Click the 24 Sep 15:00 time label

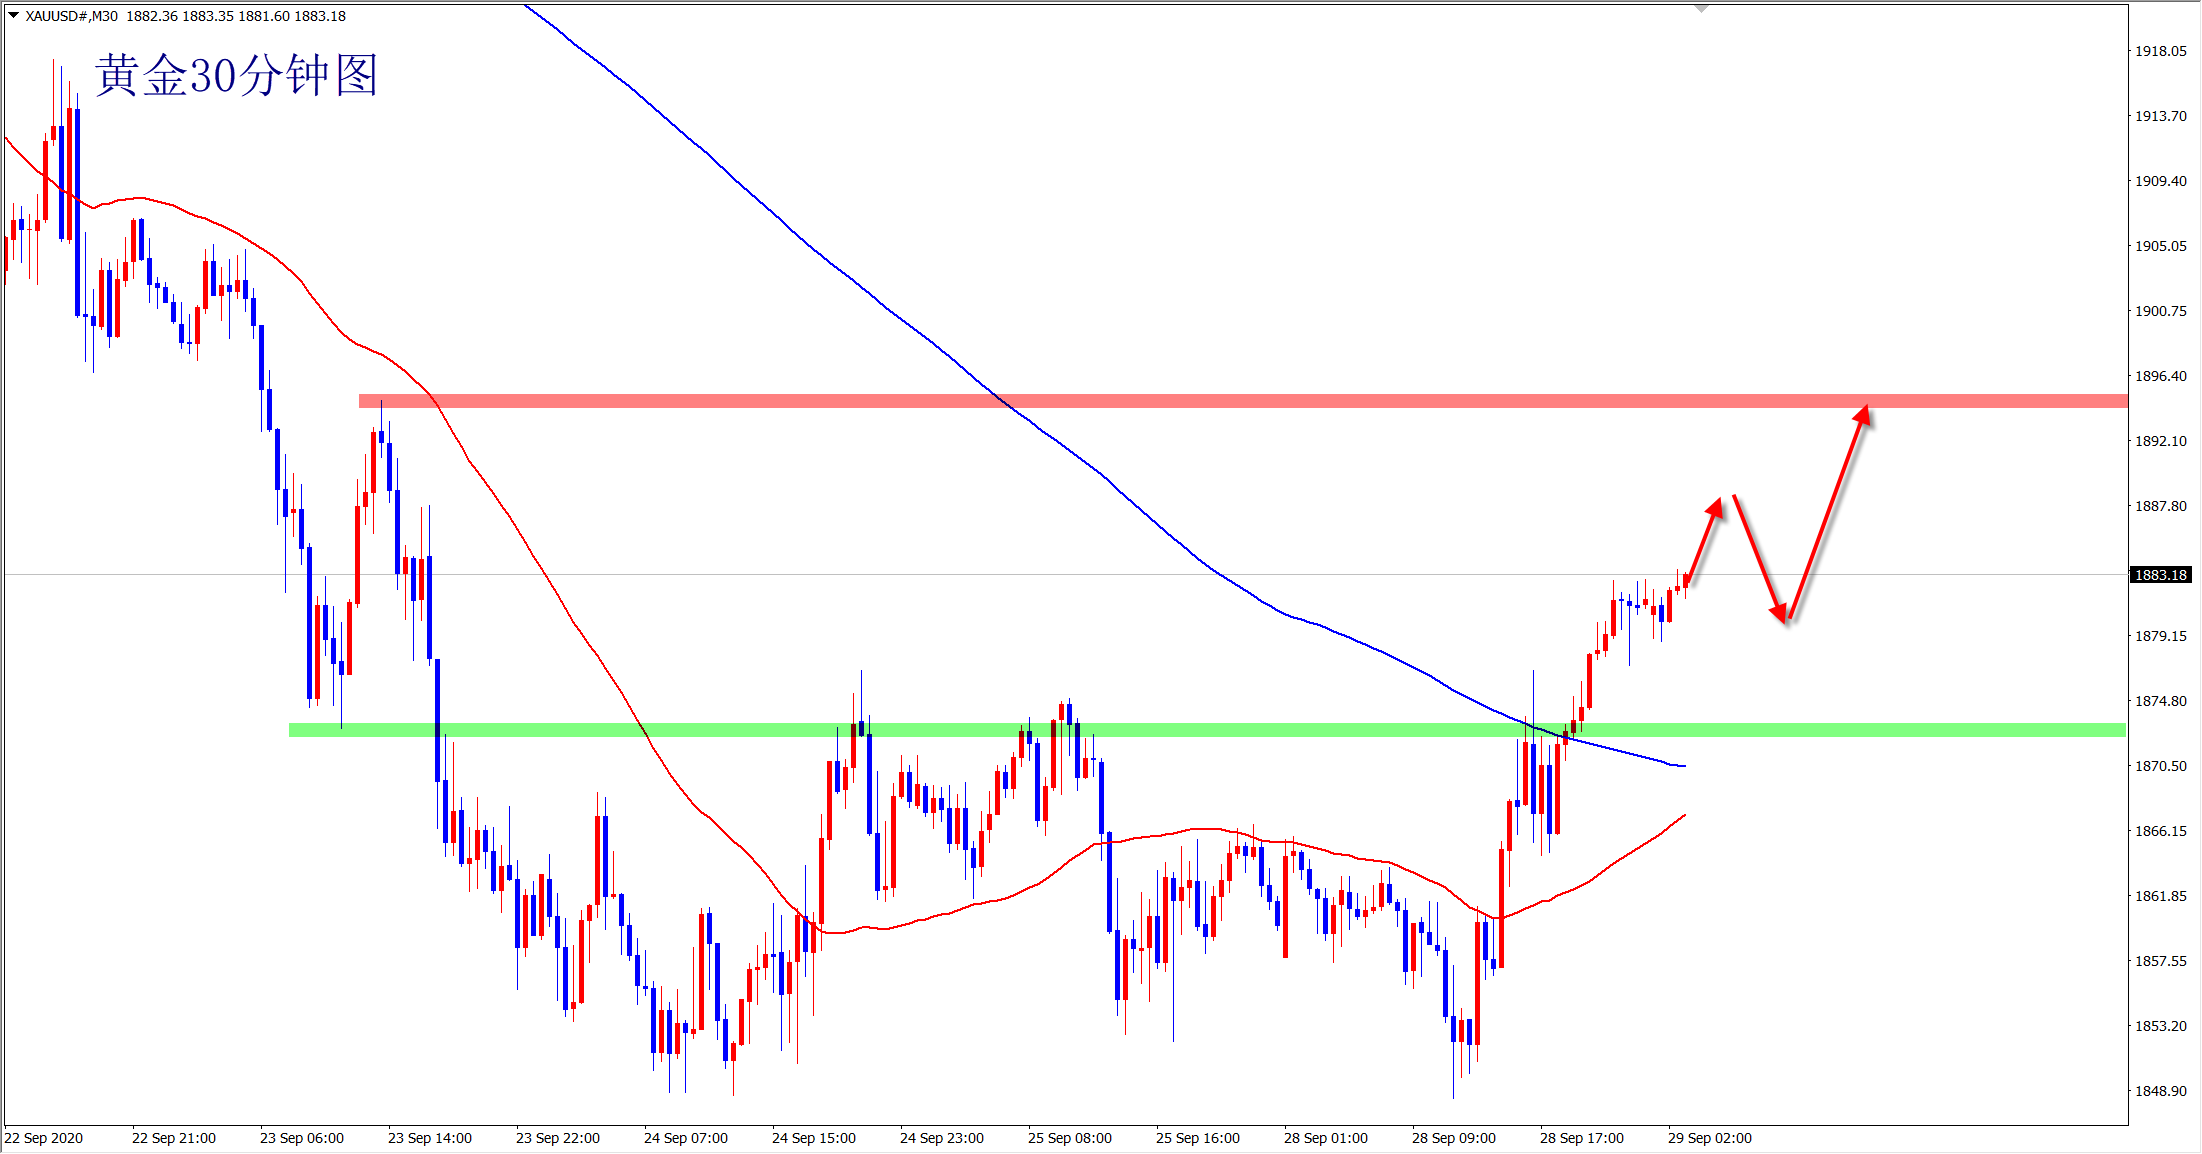813,1138
